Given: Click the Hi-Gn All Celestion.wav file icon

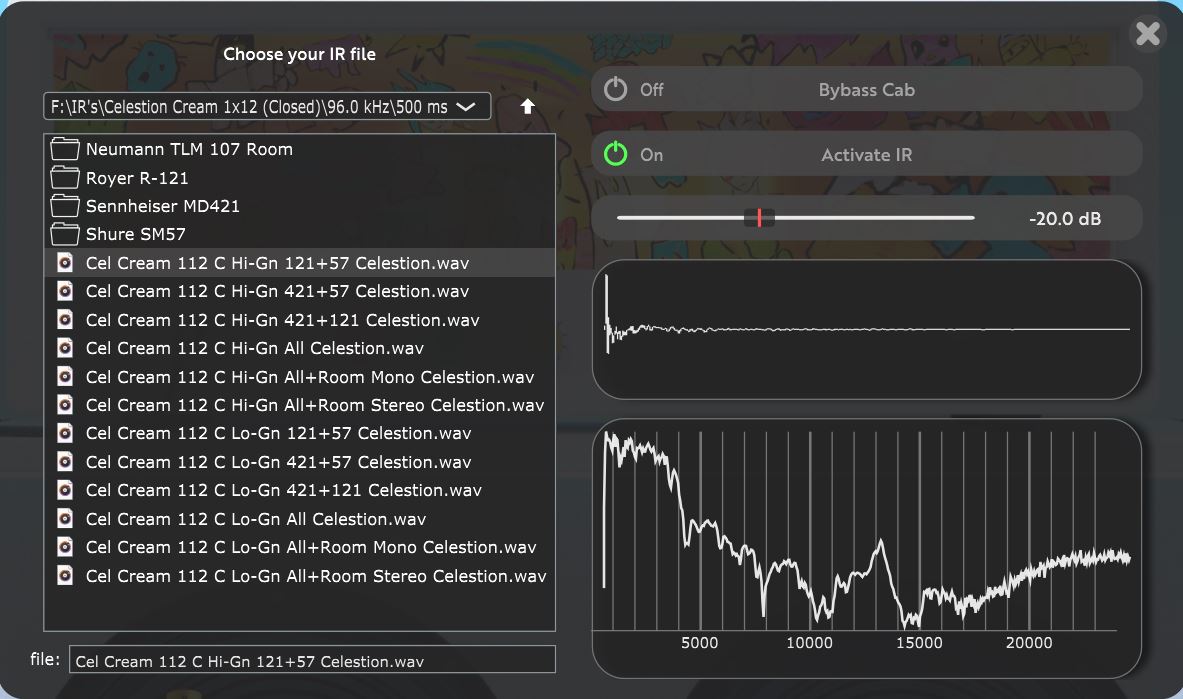Looking at the screenshot, I should (66, 348).
